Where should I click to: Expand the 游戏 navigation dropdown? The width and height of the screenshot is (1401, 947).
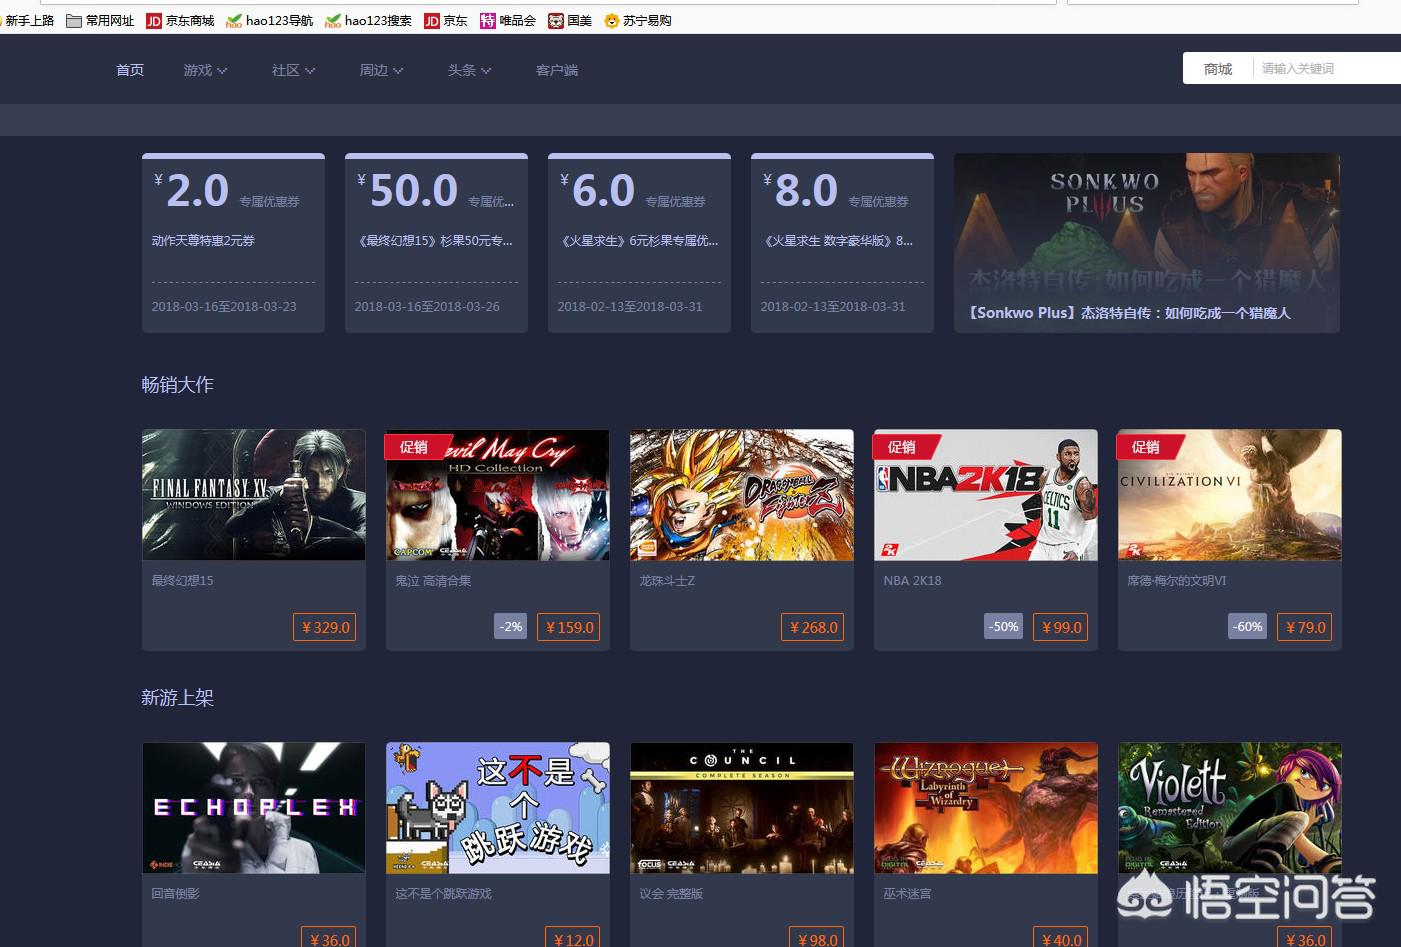tap(205, 70)
